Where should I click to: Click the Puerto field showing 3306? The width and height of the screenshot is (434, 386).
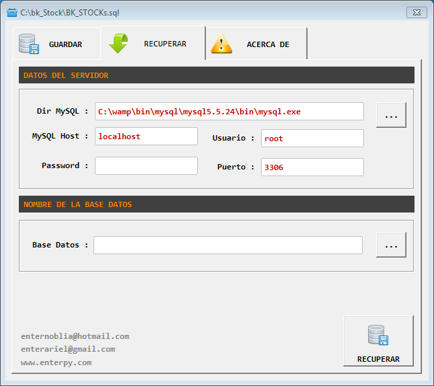312,167
